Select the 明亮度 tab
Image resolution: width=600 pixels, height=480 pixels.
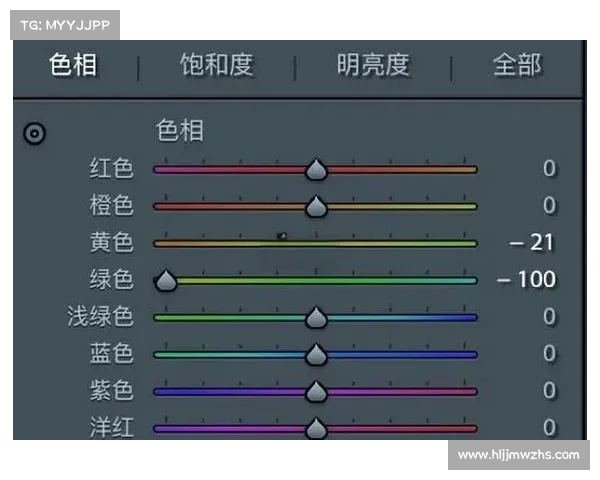point(373,66)
